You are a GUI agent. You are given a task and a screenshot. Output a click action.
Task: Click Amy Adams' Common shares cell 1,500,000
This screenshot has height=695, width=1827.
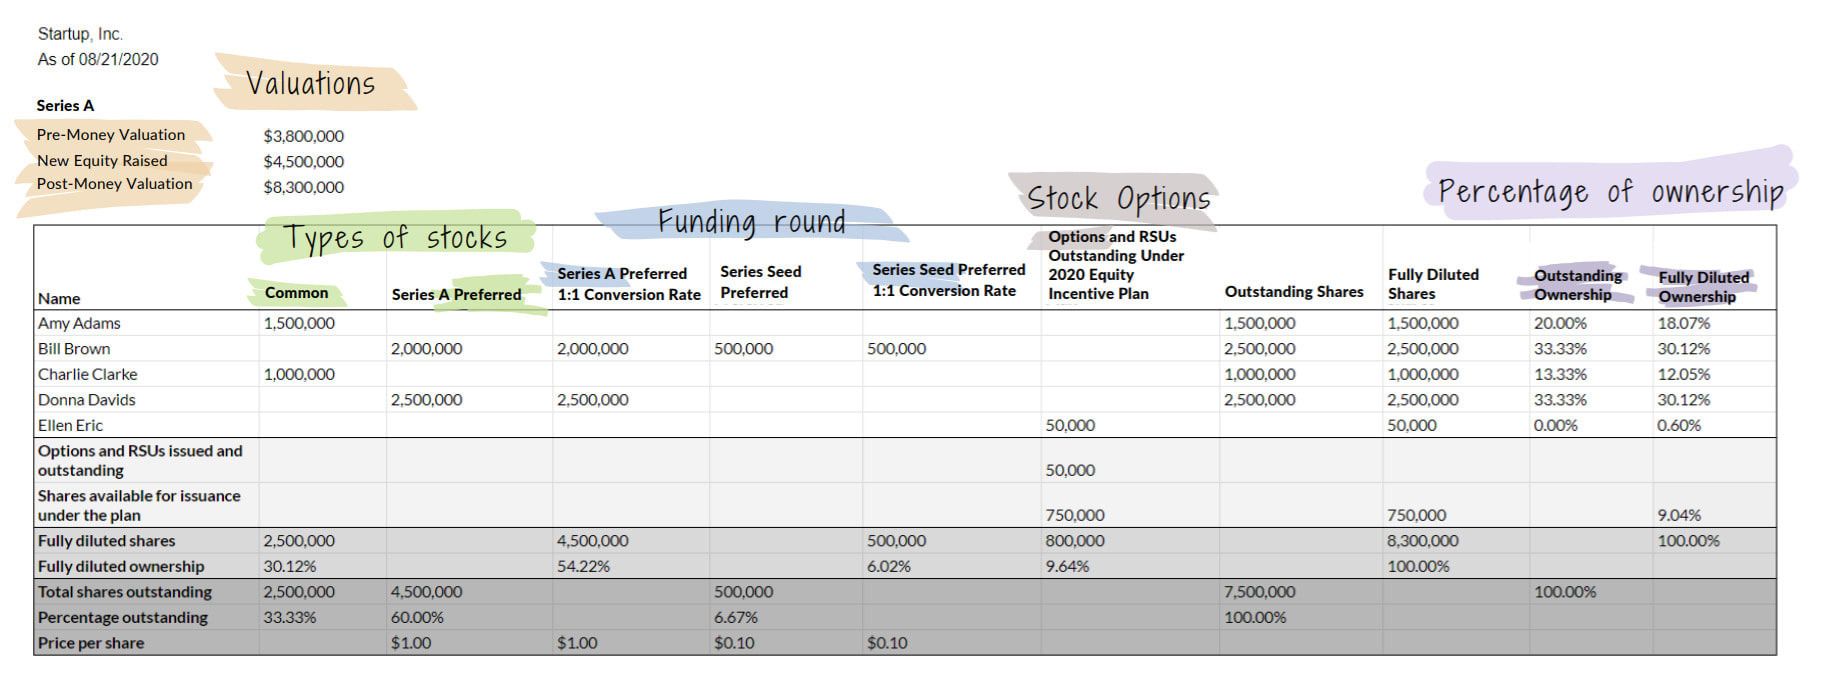point(299,323)
